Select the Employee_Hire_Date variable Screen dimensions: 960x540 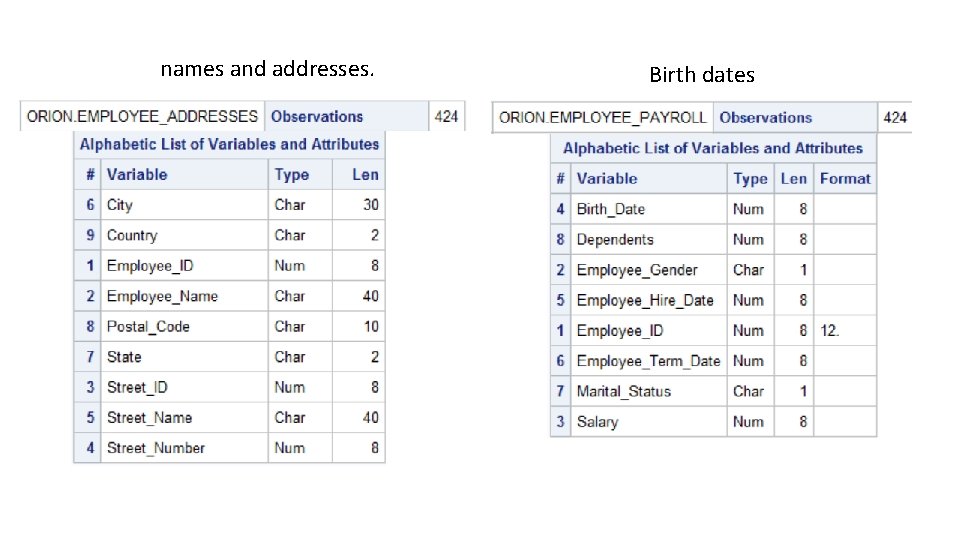click(645, 300)
